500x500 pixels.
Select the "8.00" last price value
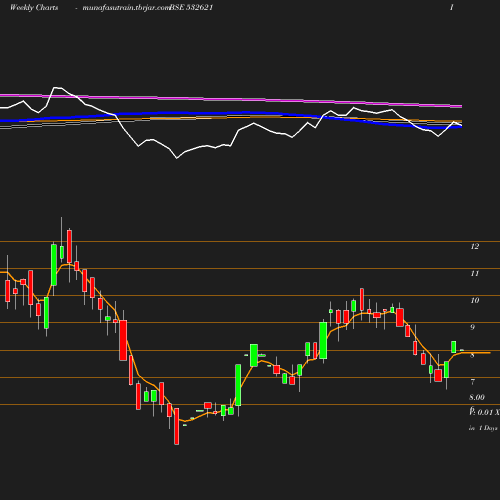click(477, 397)
